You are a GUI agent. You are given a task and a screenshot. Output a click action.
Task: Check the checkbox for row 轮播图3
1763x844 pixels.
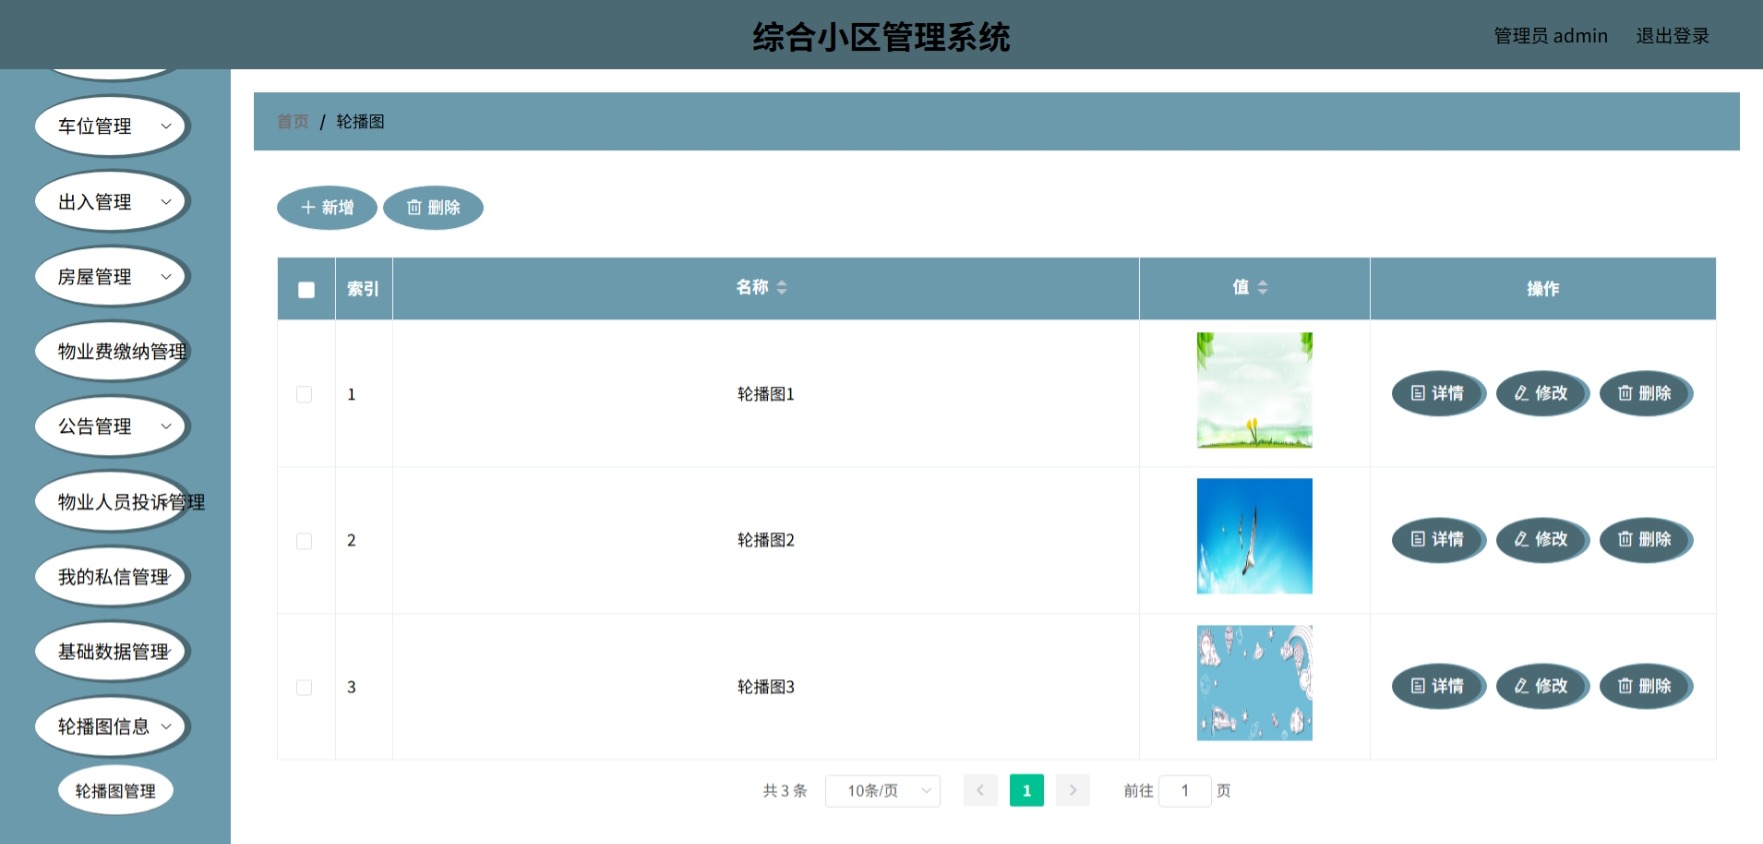click(304, 688)
